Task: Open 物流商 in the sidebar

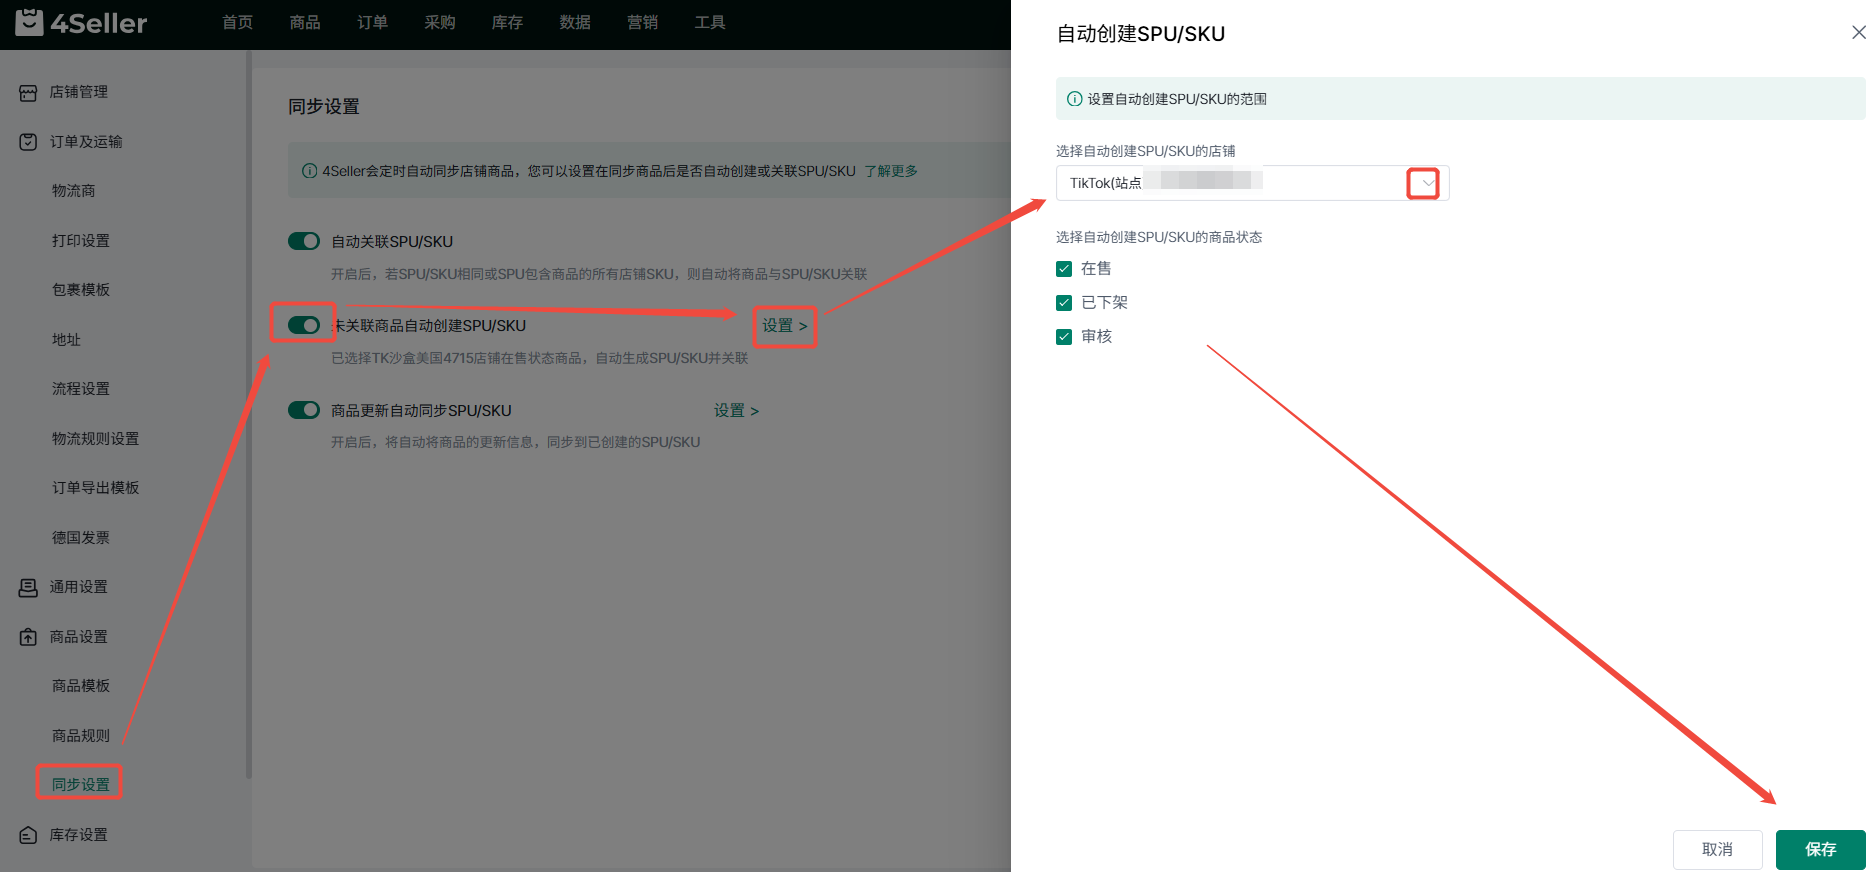Action: point(74,191)
